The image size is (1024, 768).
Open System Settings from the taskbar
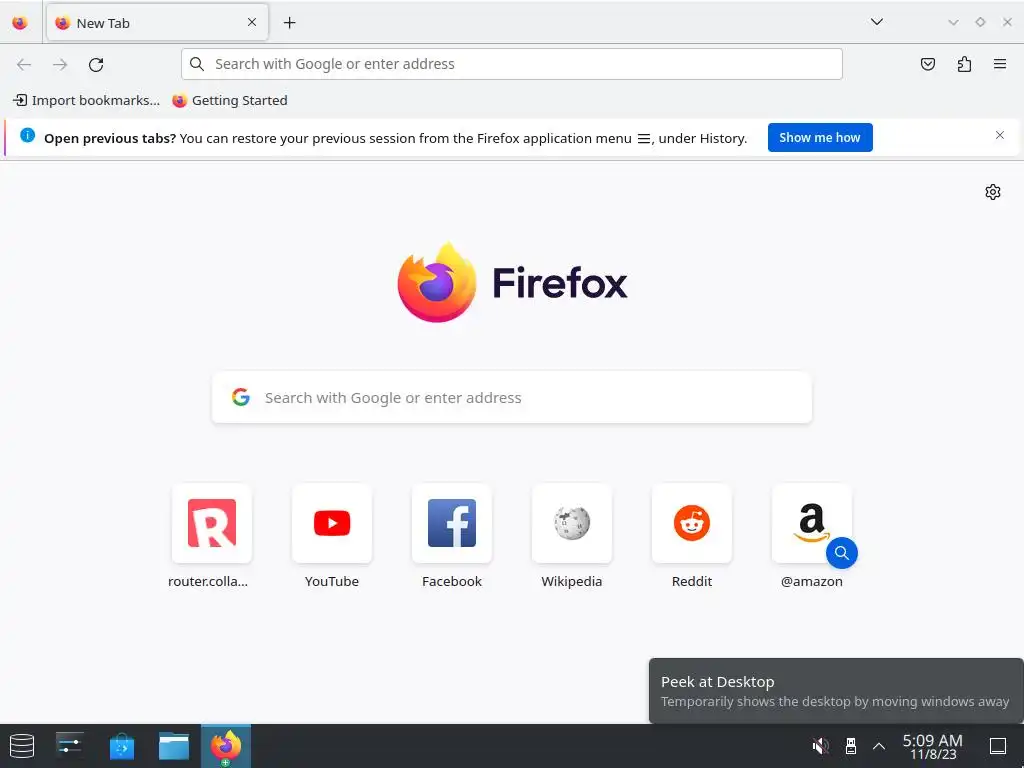69,746
